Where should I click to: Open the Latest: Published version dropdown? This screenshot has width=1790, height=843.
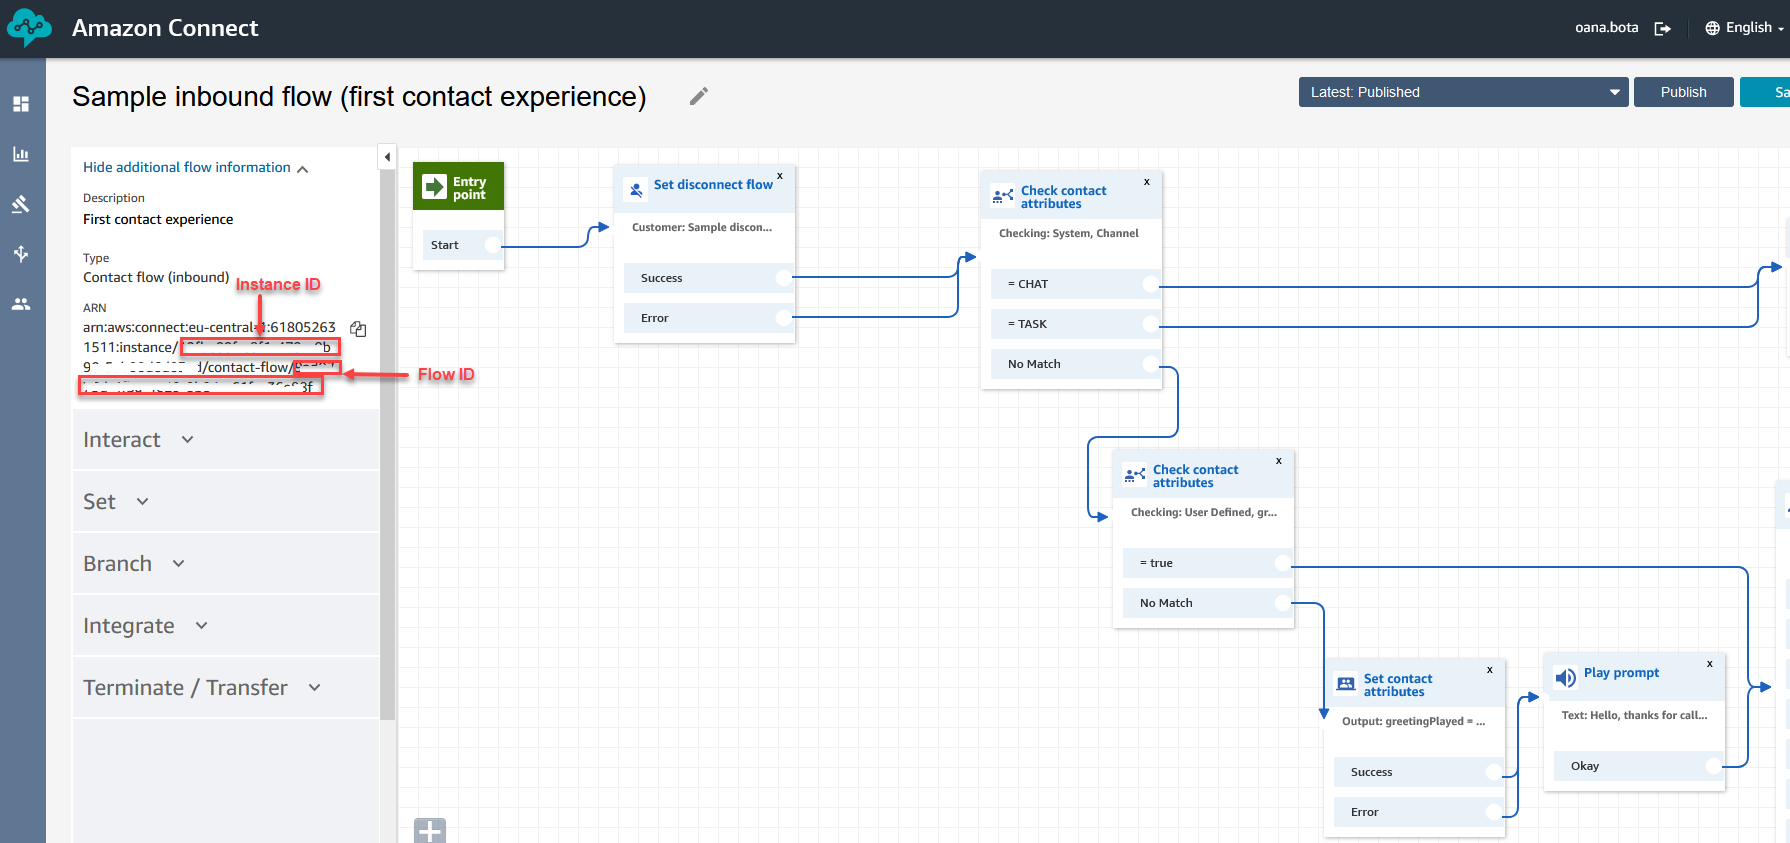tap(1464, 92)
